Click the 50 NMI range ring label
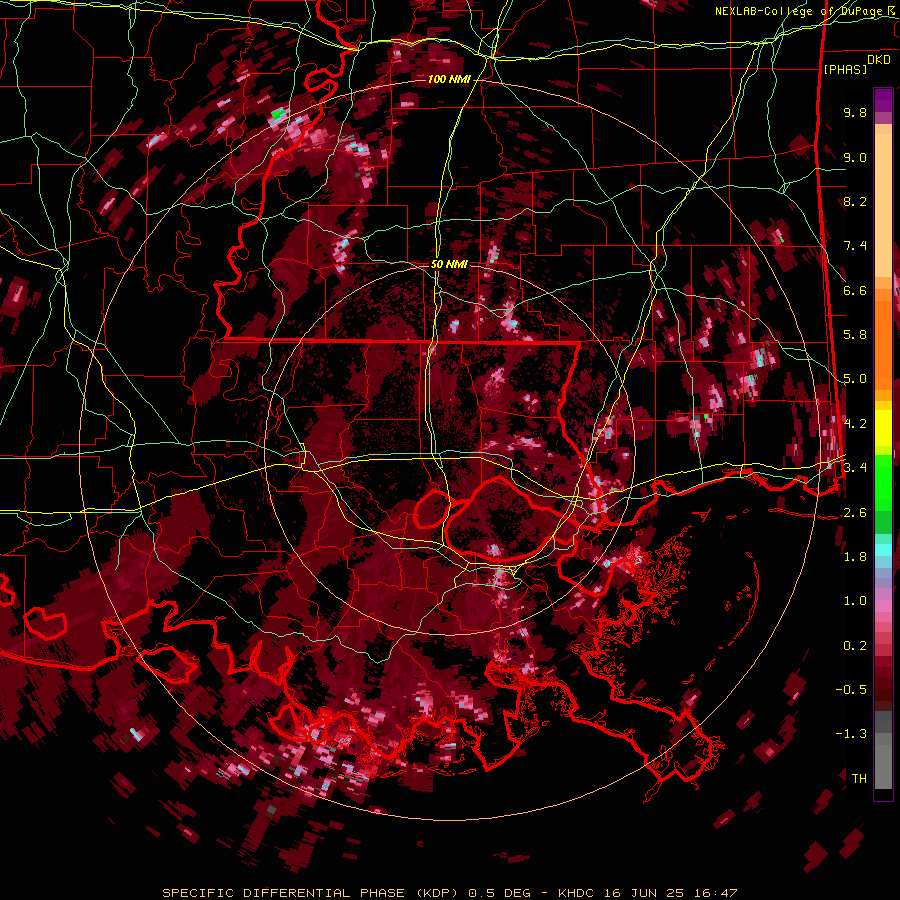 pos(449,264)
